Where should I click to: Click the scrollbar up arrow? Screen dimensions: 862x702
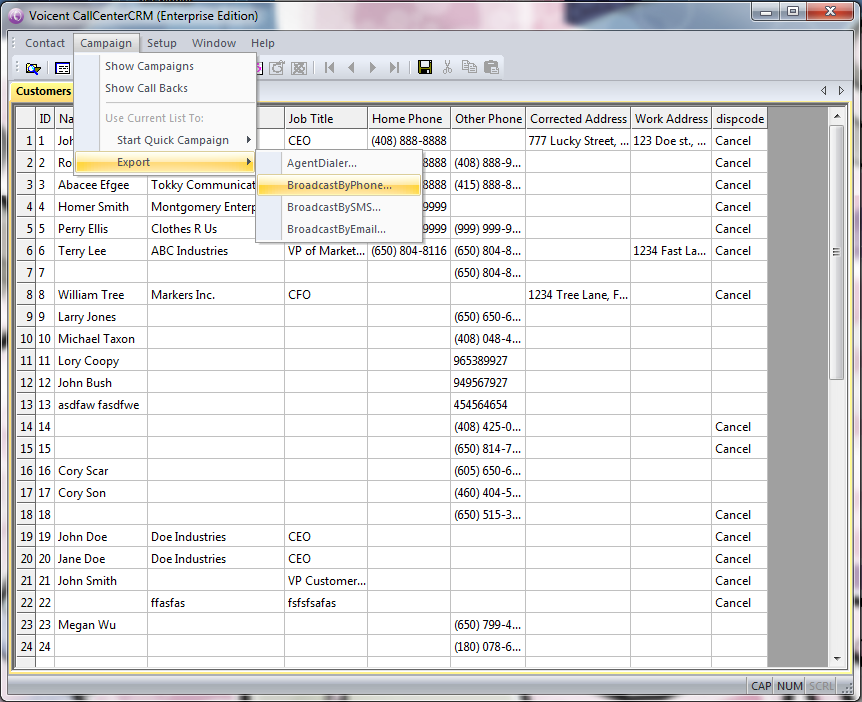[837, 116]
